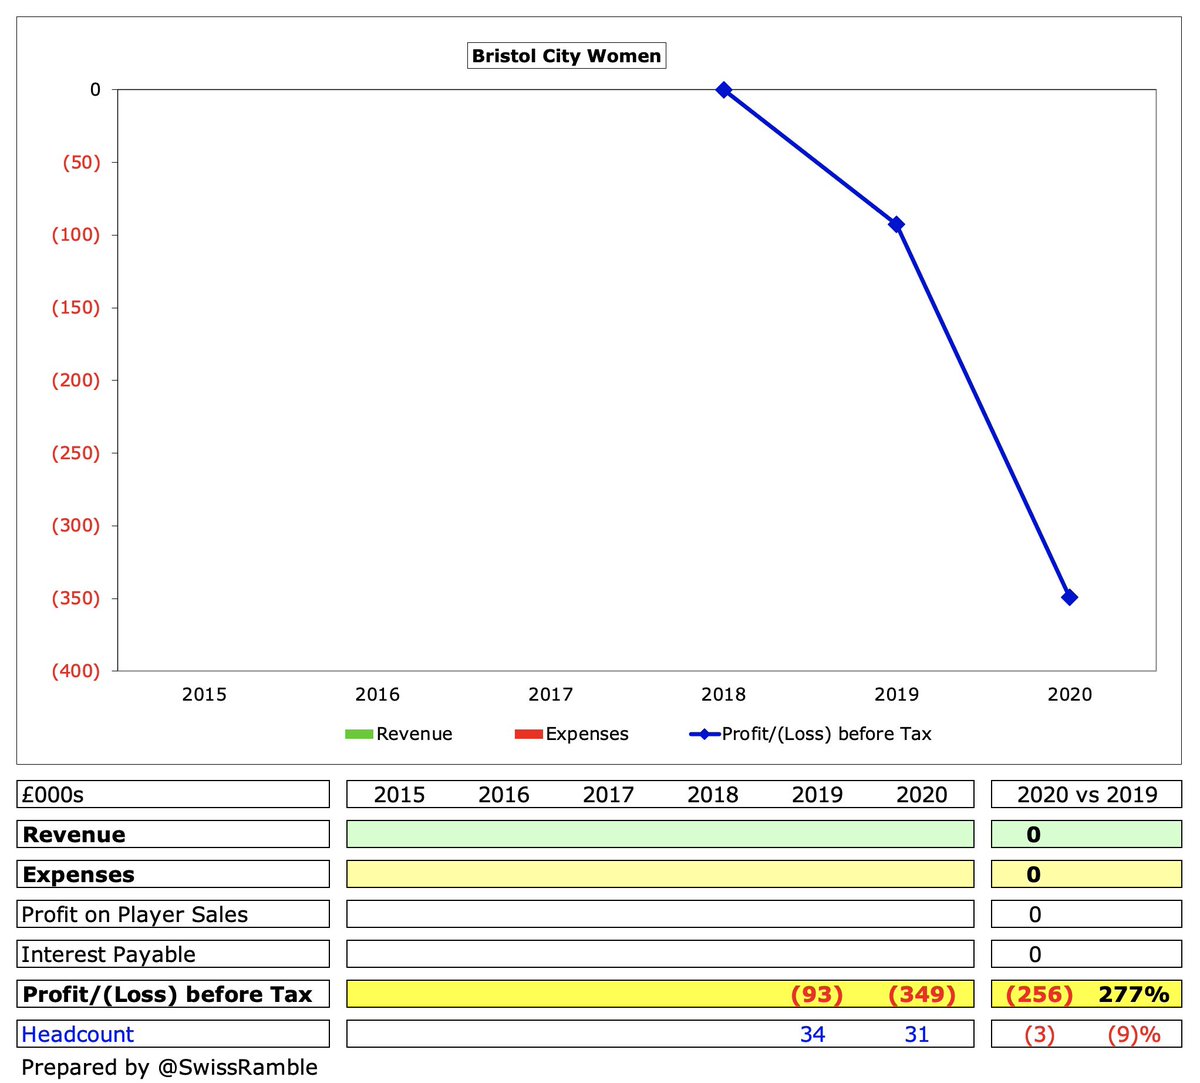Click the (350) y-axis label
The width and height of the screenshot is (1200, 1083).
coord(77,598)
